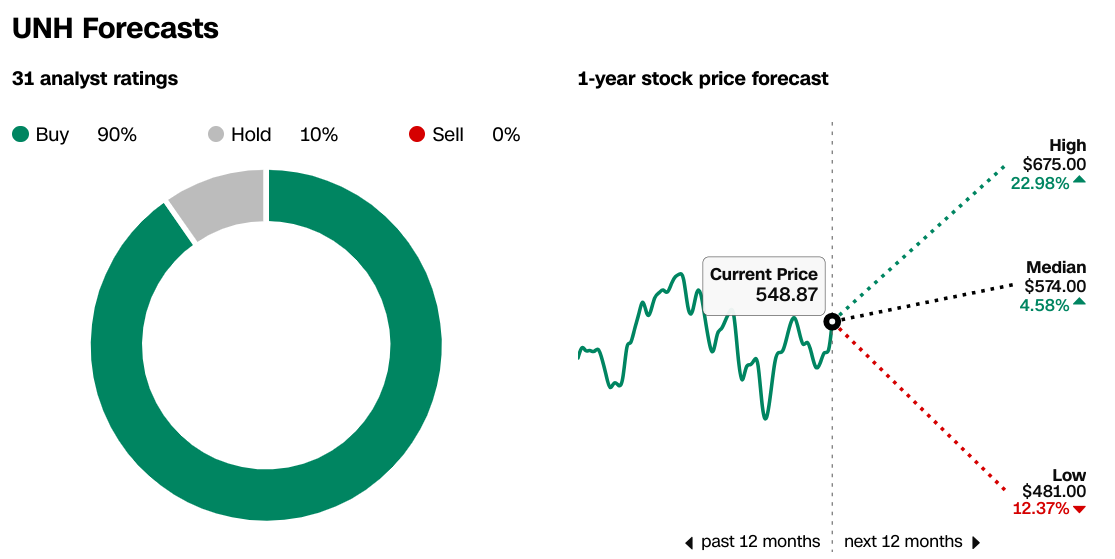
Task: Click the red Sell legend dot
Action: (x=417, y=134)
